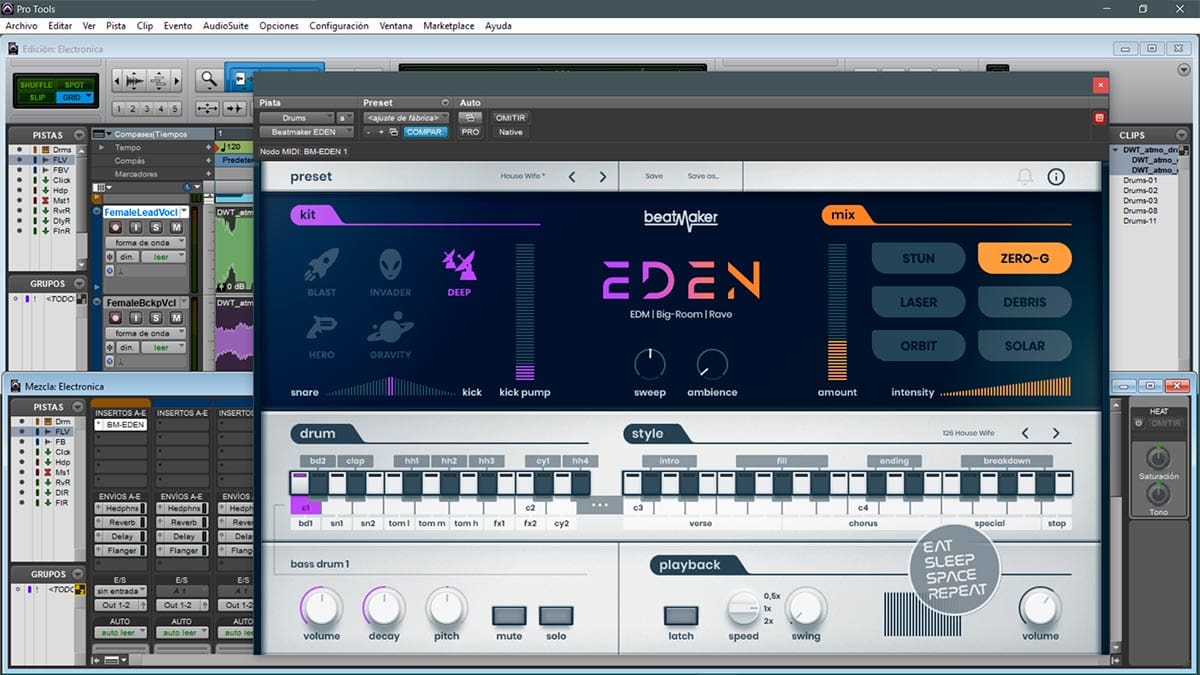This screenshot has height=675, width=1200.
Task: Select the Gravity planet kit icon
Action: click(x=391, y=327)
